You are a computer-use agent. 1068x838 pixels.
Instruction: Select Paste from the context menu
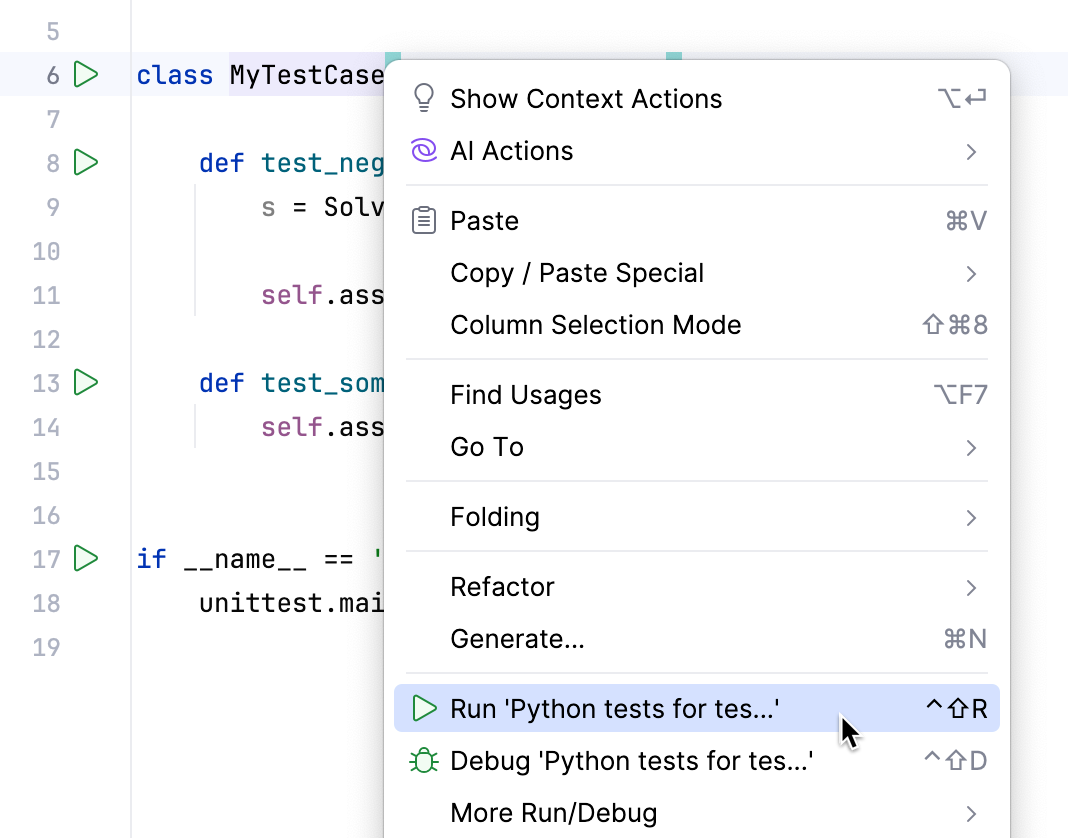click(484, 220)
